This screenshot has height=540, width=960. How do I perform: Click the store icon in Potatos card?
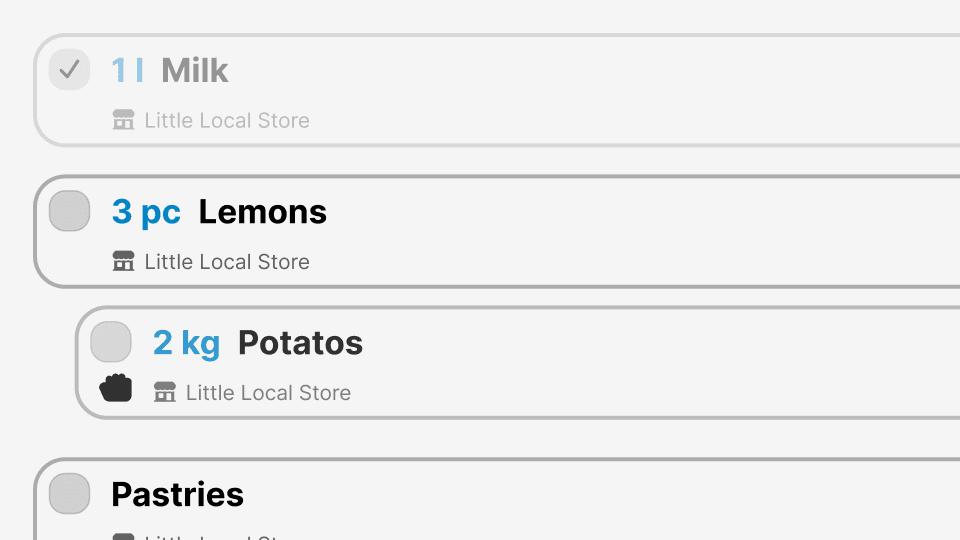(165, 393)
